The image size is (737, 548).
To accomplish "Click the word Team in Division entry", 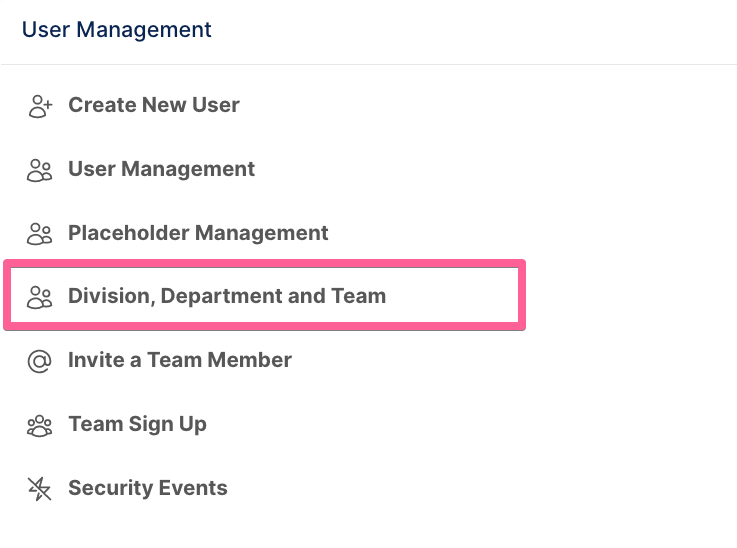I will click(358, 296).
